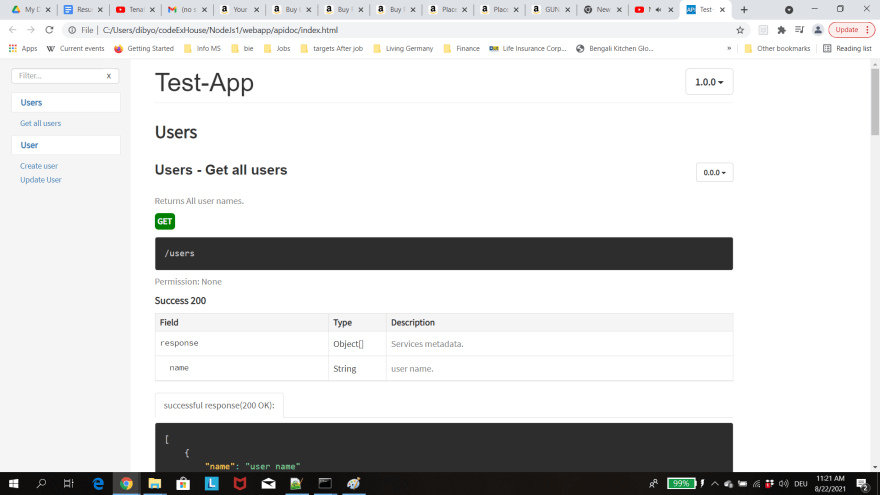Clear the filter with the X icon
This screenshot has width=880, height=495.
[x=109, y=76]
